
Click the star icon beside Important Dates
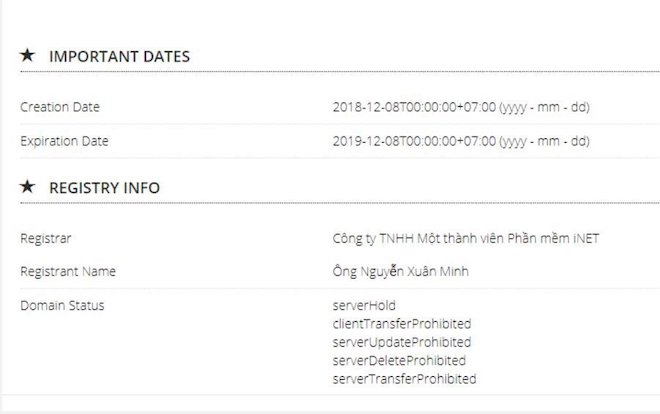28,56
